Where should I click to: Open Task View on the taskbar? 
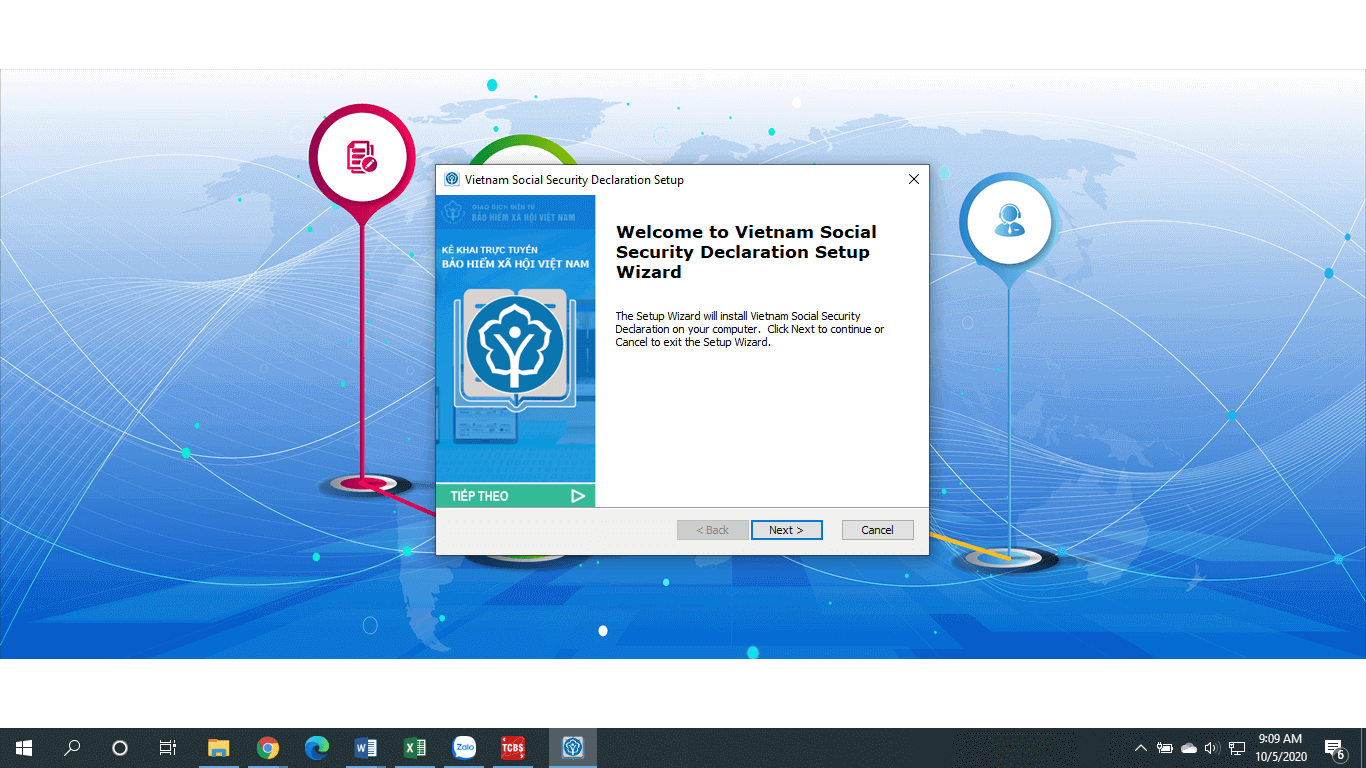point(168,748)
